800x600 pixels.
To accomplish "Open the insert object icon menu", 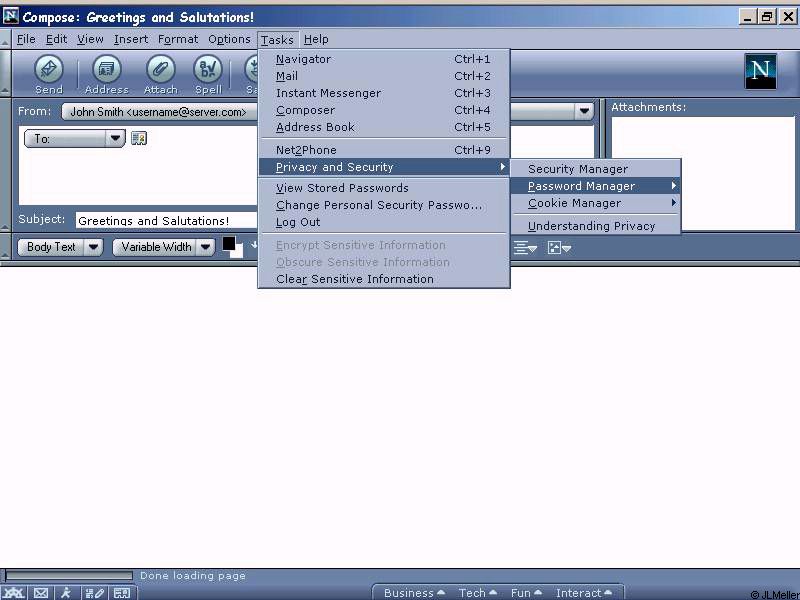I will point(559,248).
